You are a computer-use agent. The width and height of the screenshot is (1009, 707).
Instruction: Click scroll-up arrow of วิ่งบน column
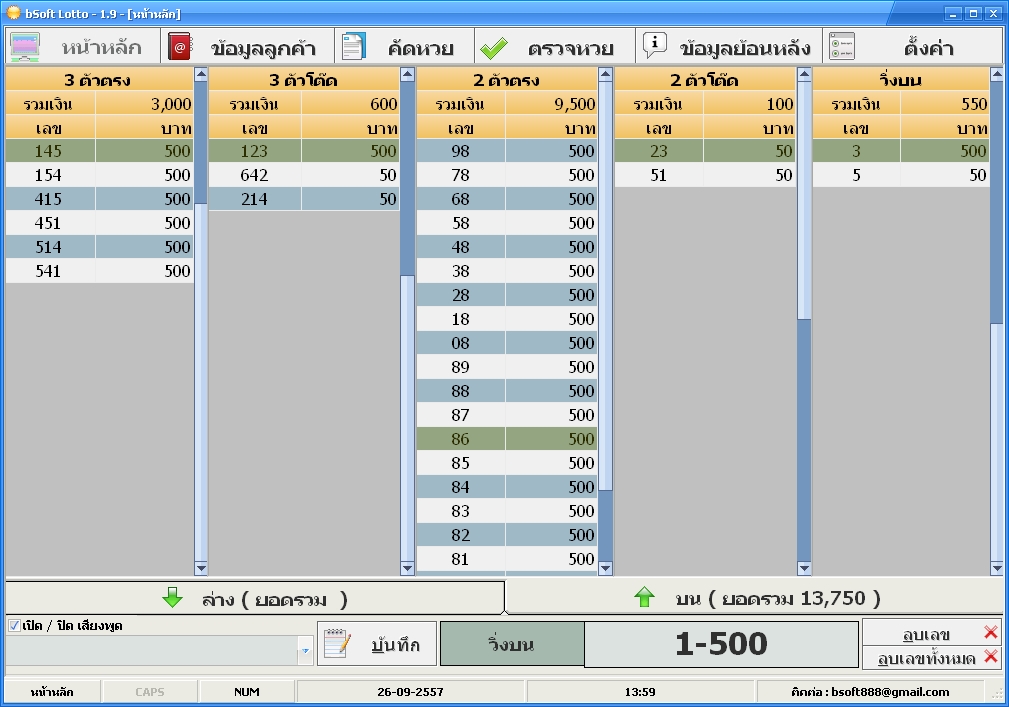996,74
